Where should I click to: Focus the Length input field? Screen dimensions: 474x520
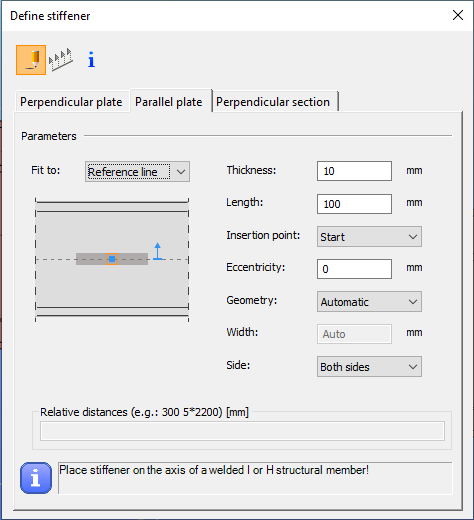[x=354, y=204]
